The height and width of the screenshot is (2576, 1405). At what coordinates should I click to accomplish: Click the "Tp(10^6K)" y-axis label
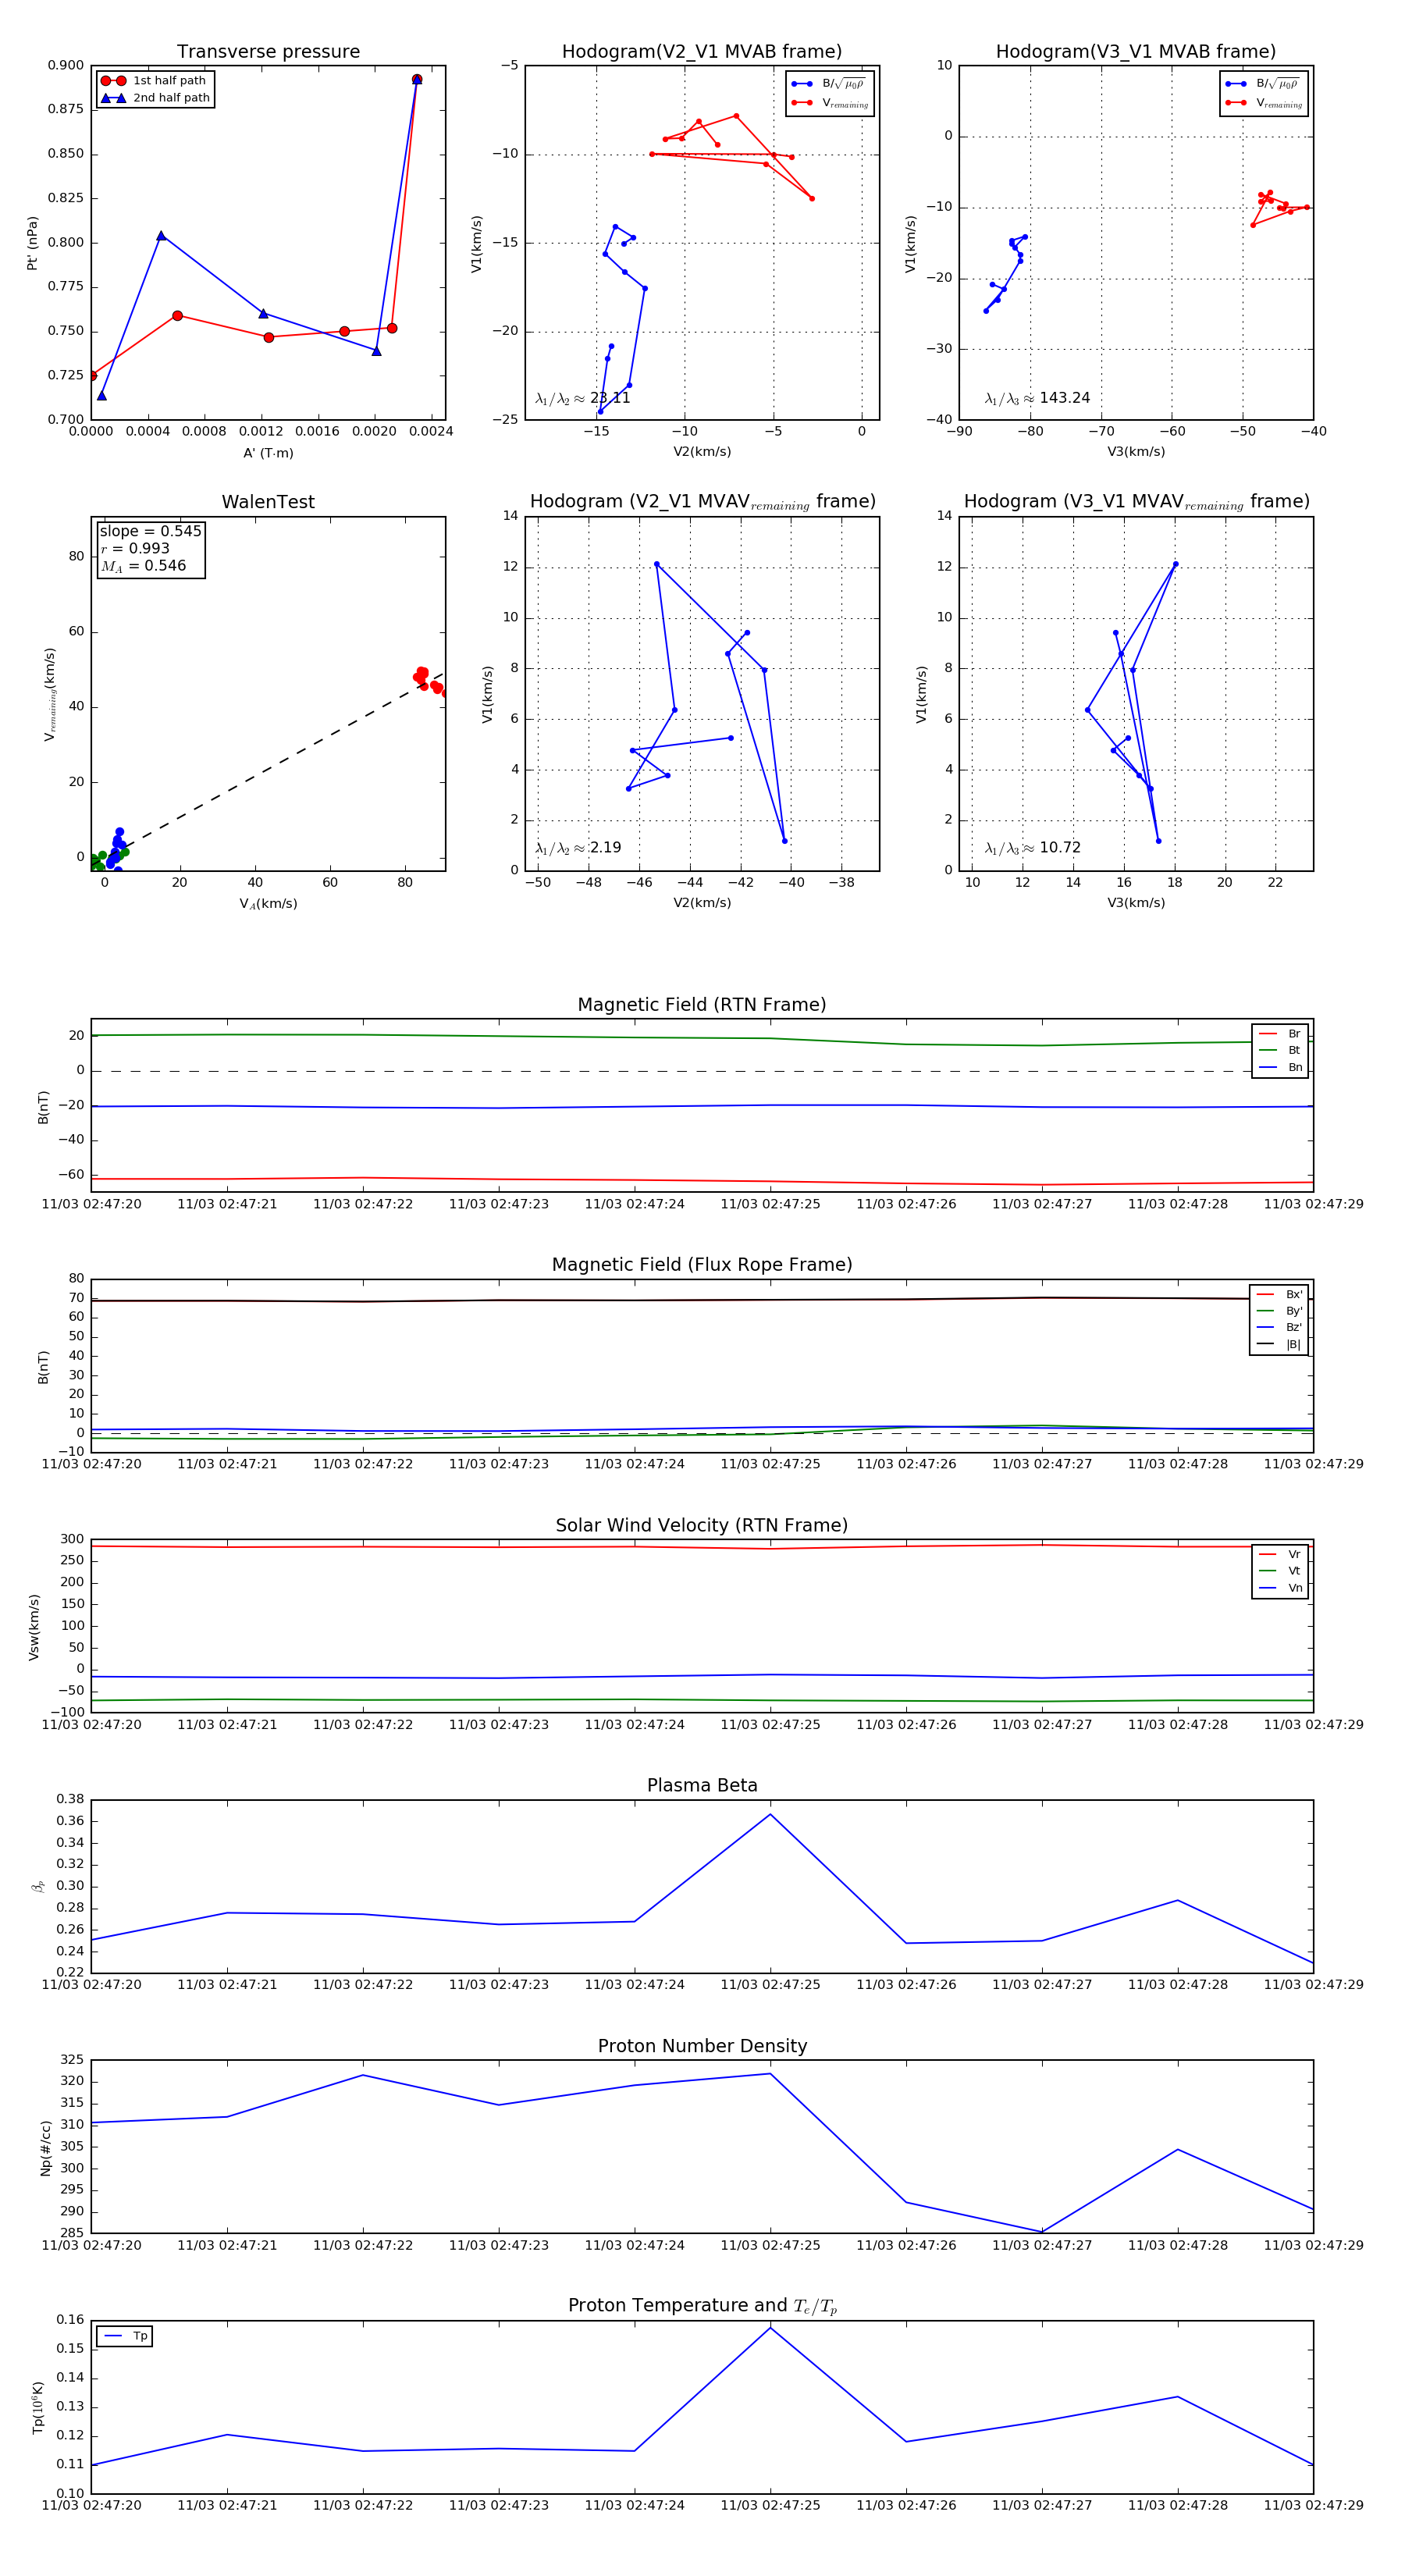click(38, 2407)
